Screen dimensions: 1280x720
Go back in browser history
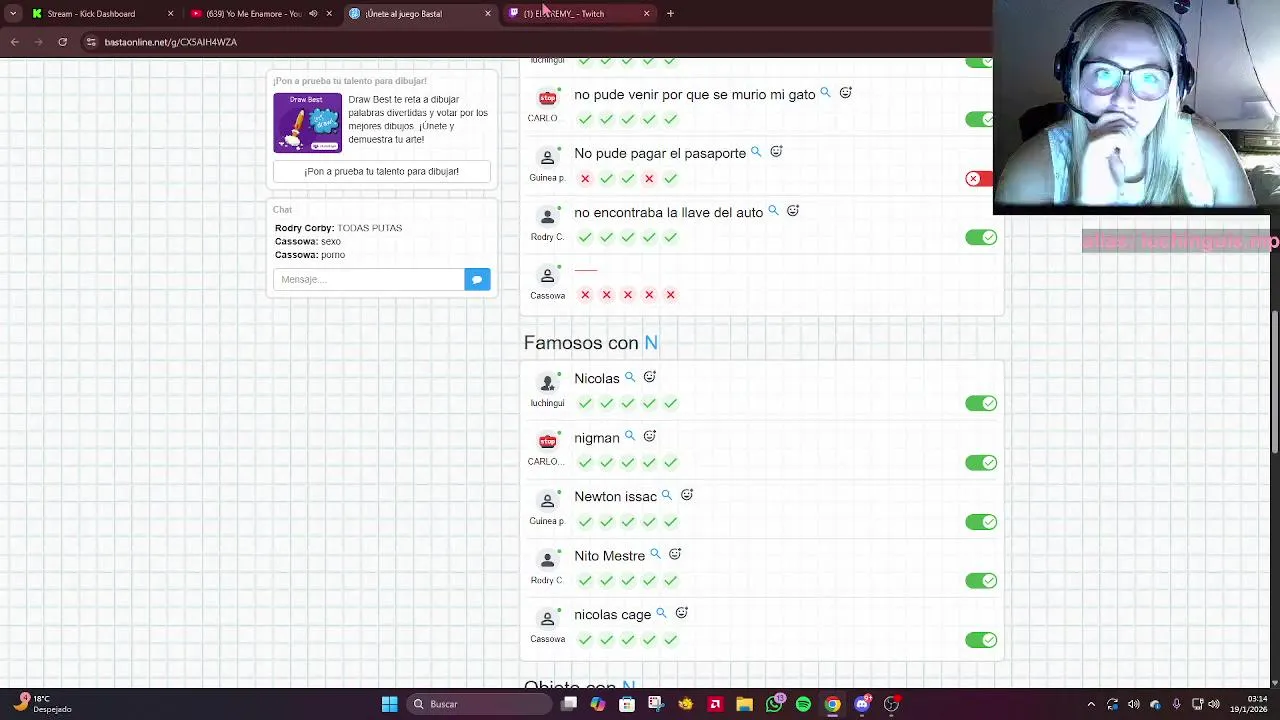pos(14,42)
